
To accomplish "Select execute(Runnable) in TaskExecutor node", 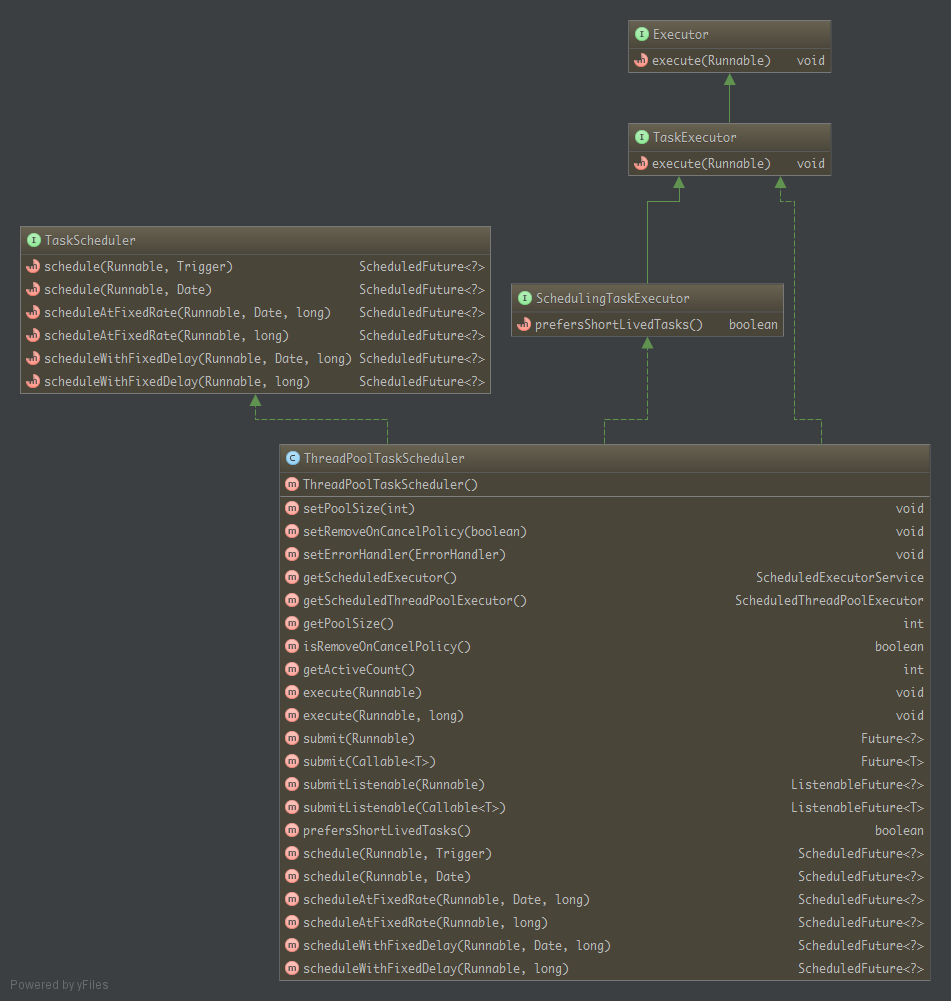I will click(711, 163).
